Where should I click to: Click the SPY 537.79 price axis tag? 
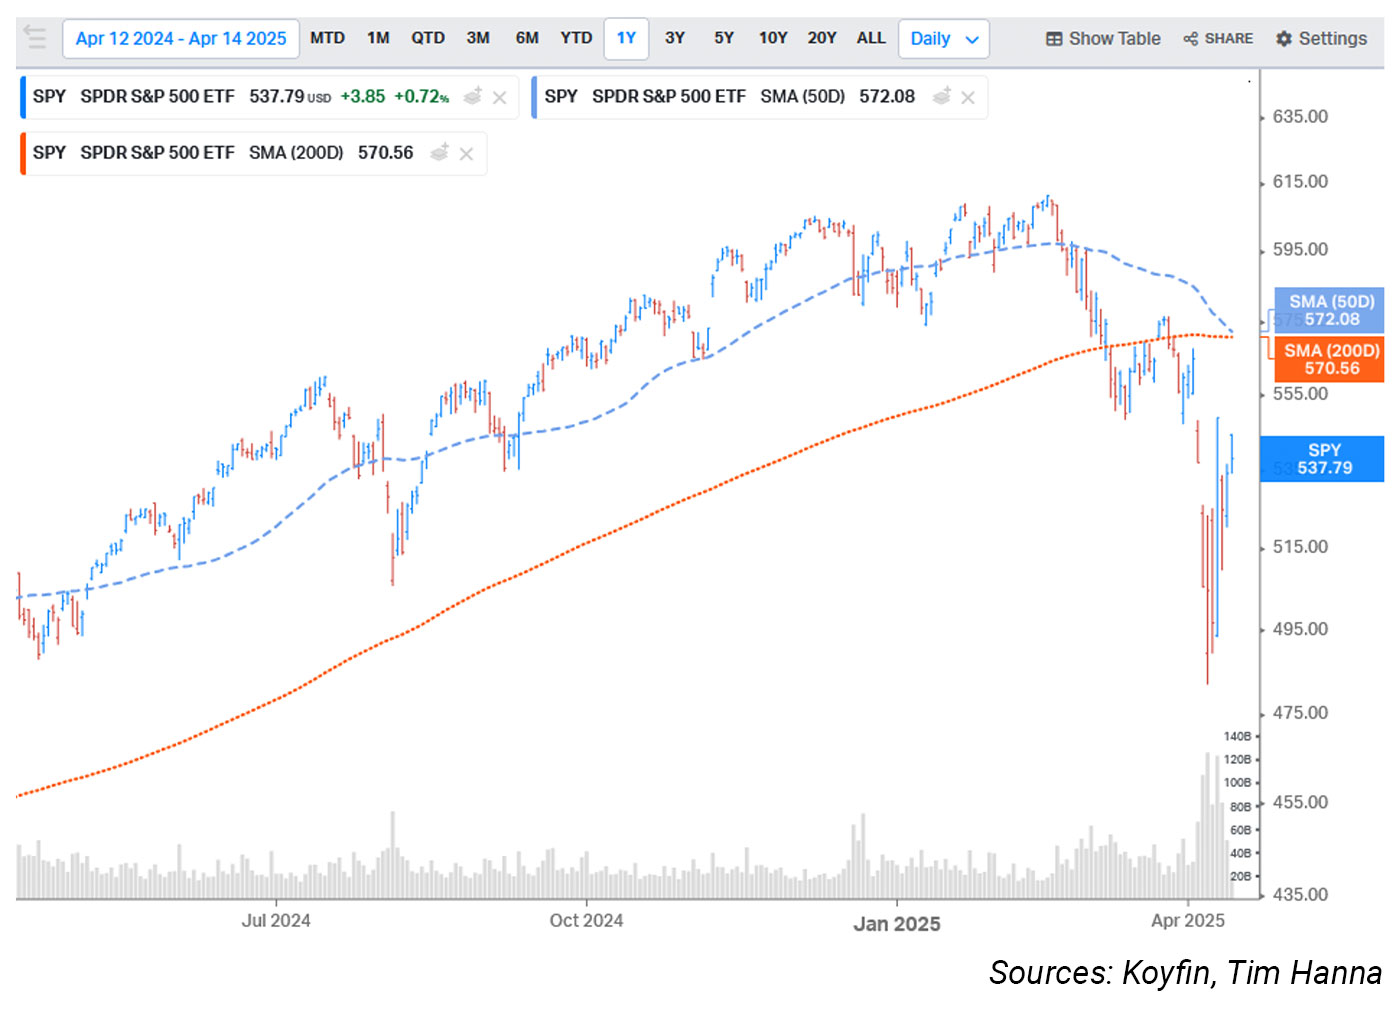pyautogui.click(x=1323, y=459)
